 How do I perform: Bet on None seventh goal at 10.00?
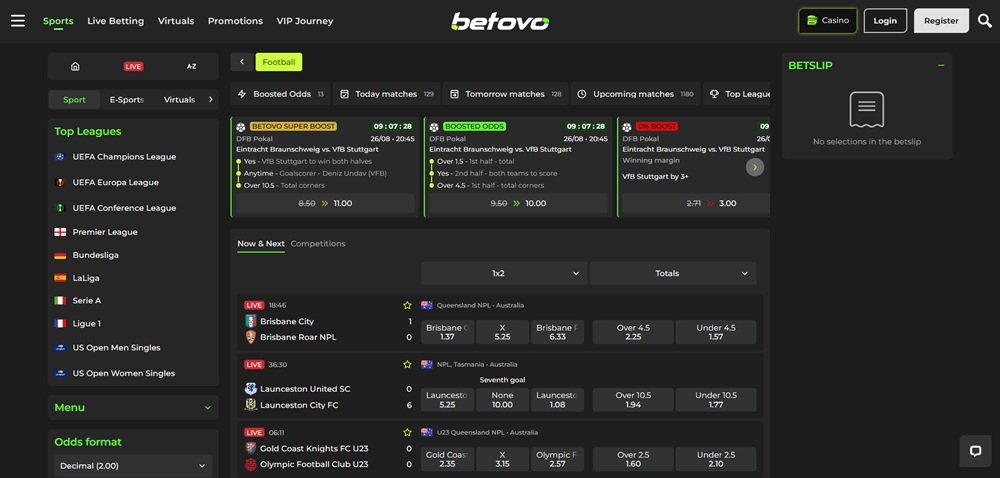502,400
